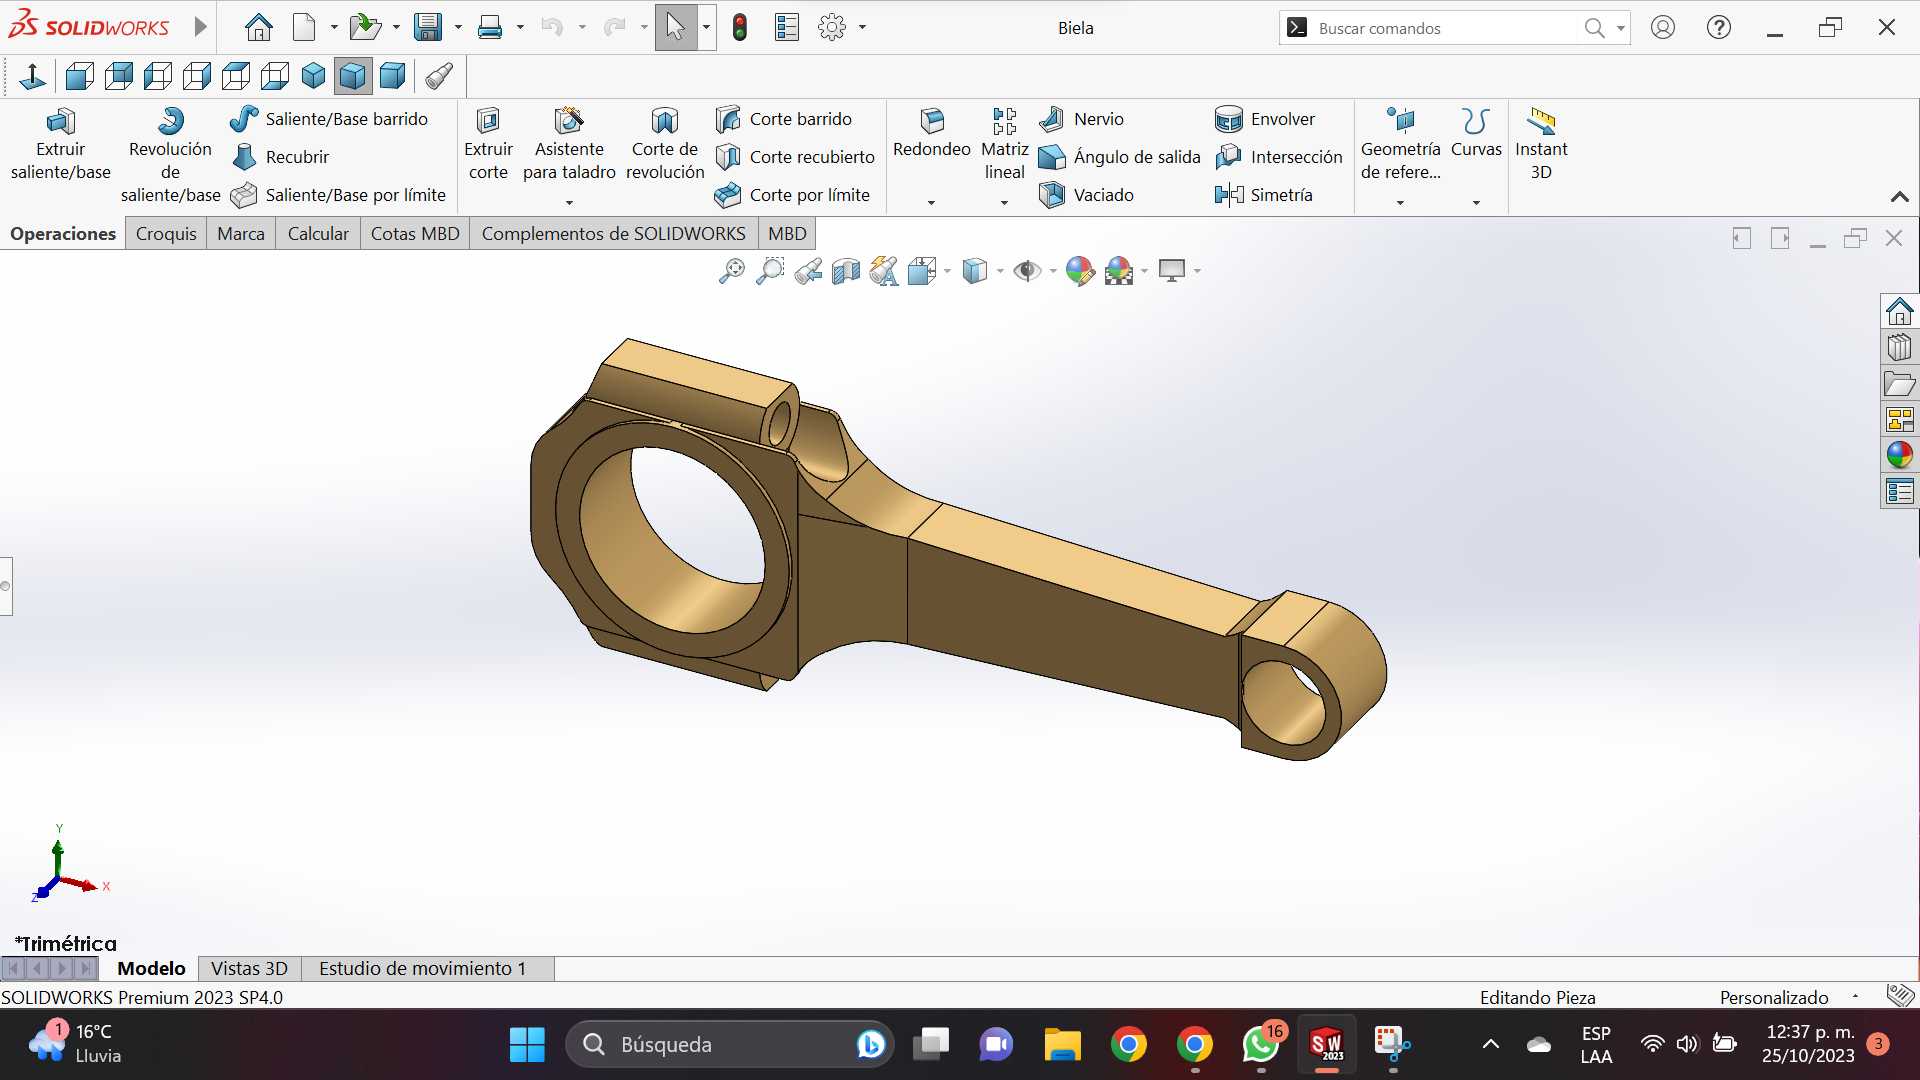Open the Calcular tab
This screenshot has height=1080, width=1920.
(x=318, y=234)
